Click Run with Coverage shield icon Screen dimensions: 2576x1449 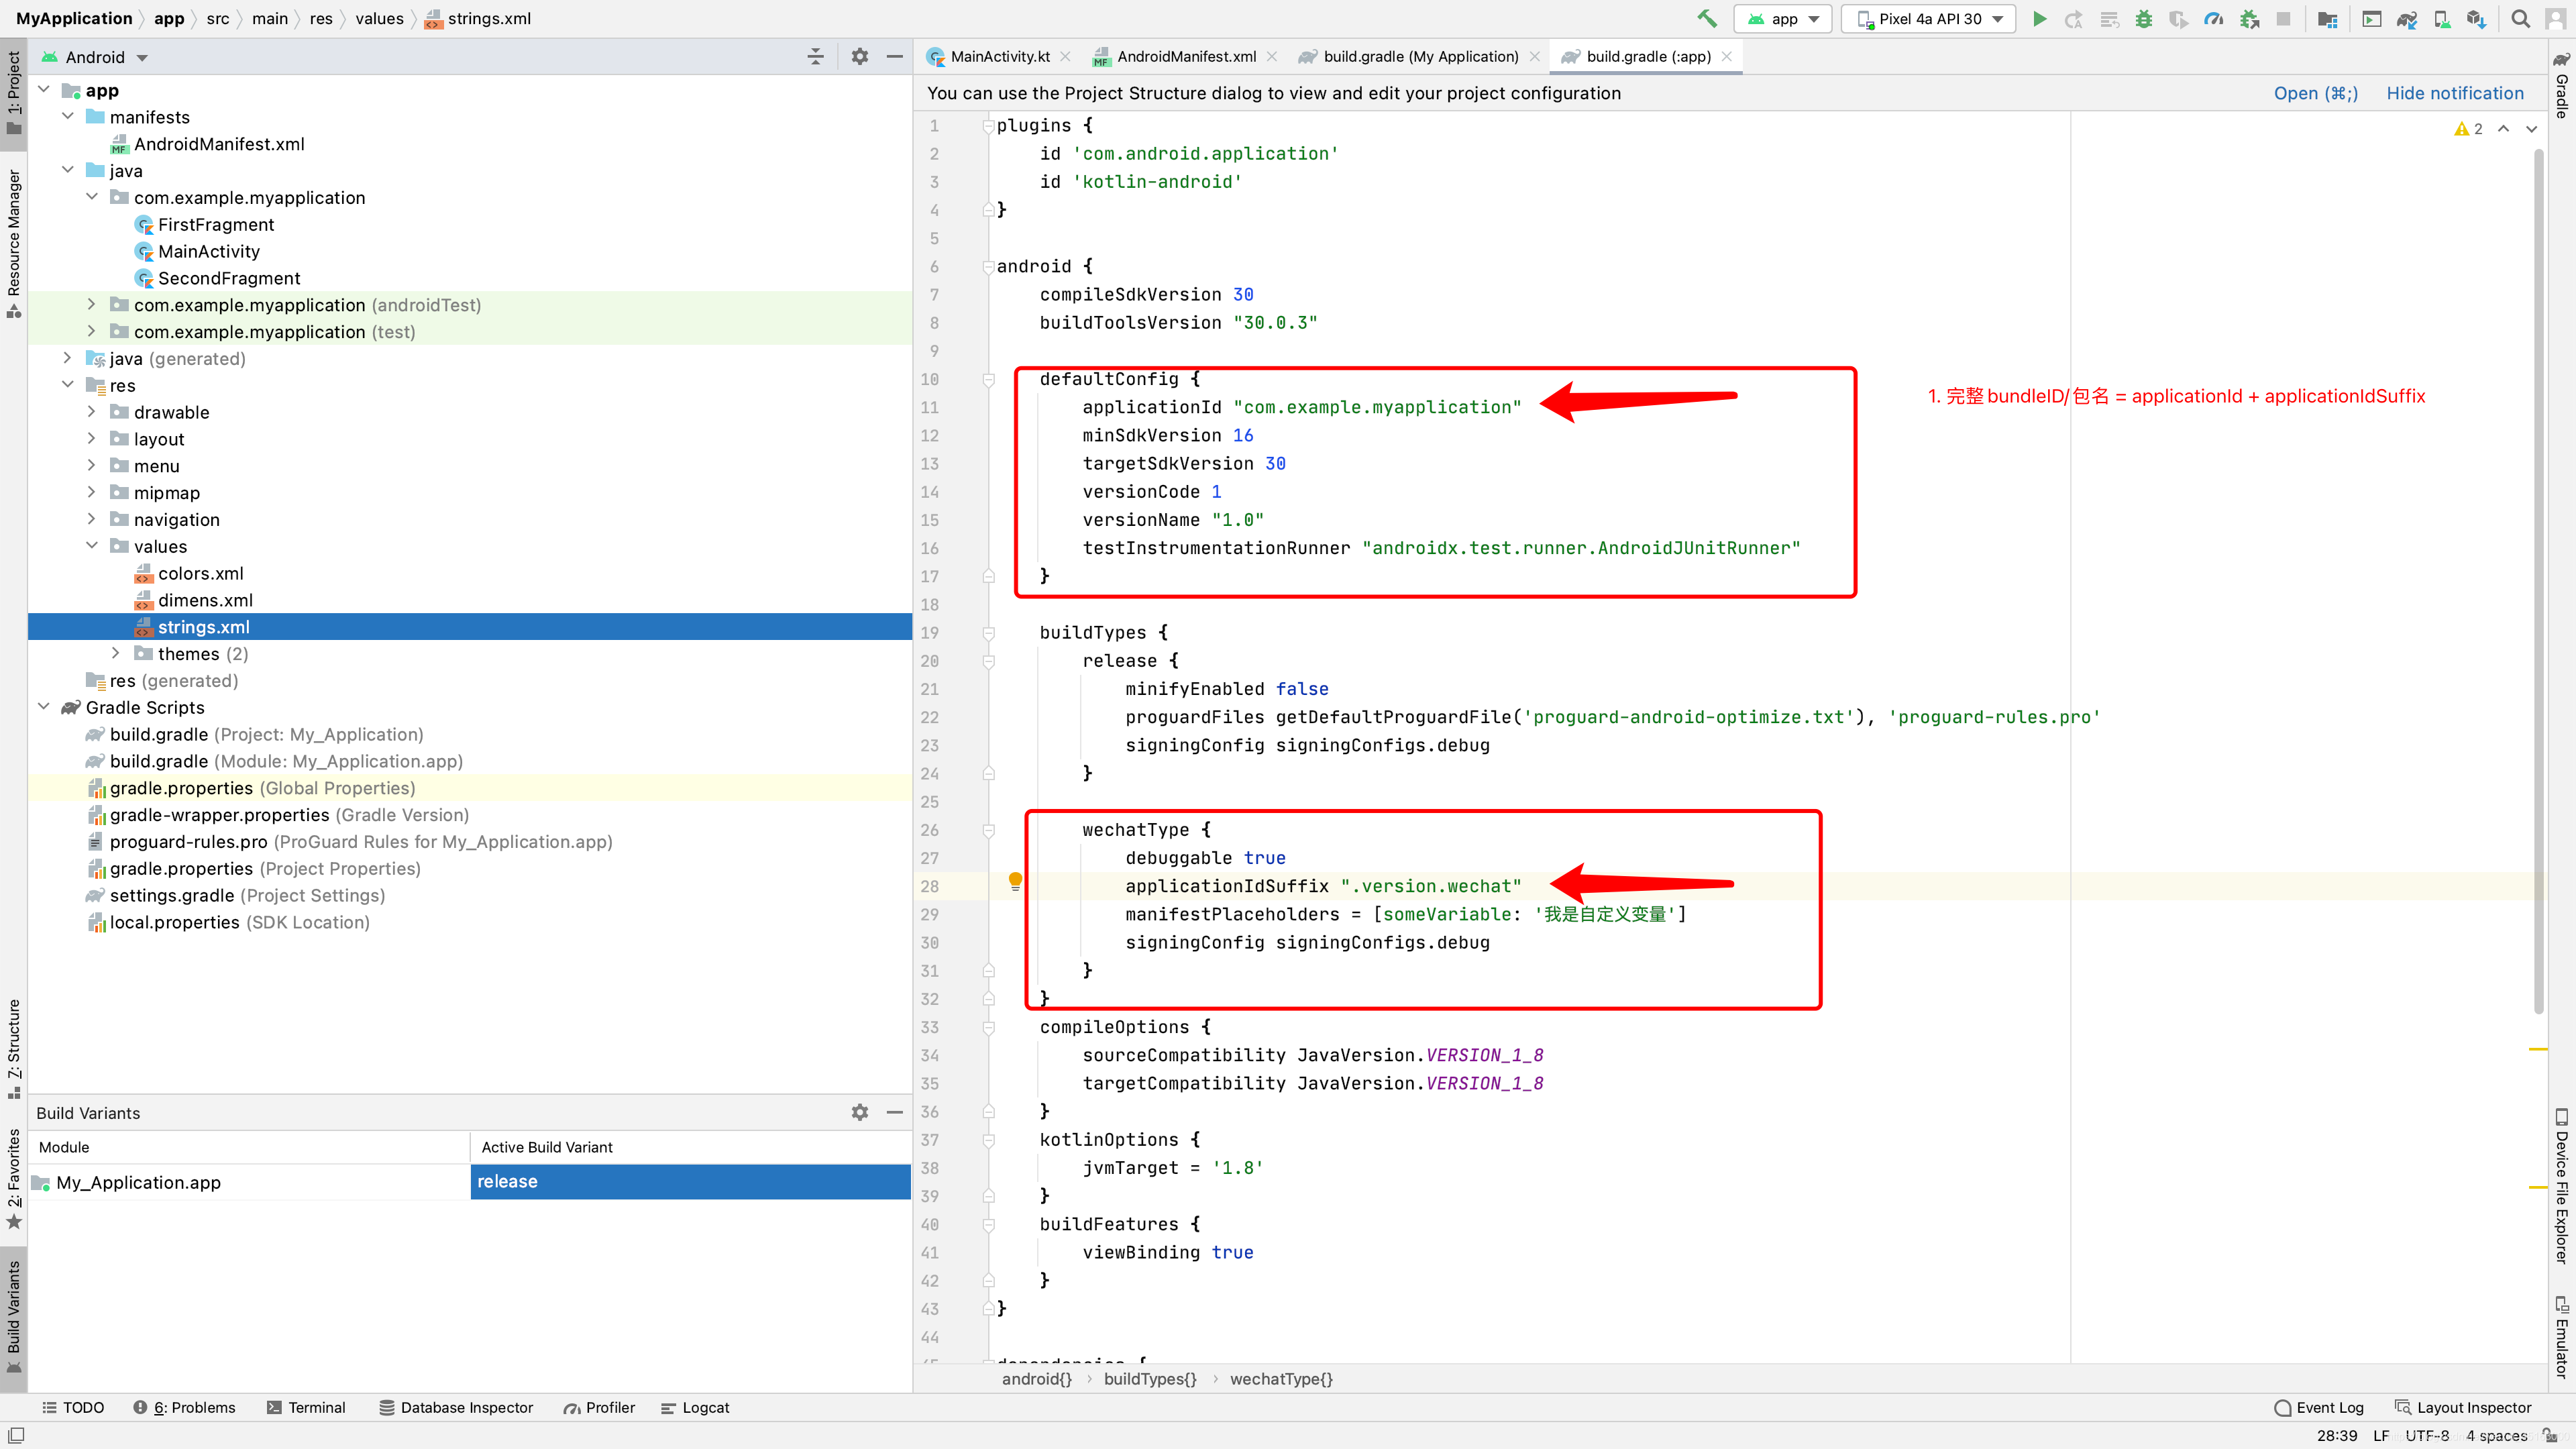click(x=2178, y=19)
